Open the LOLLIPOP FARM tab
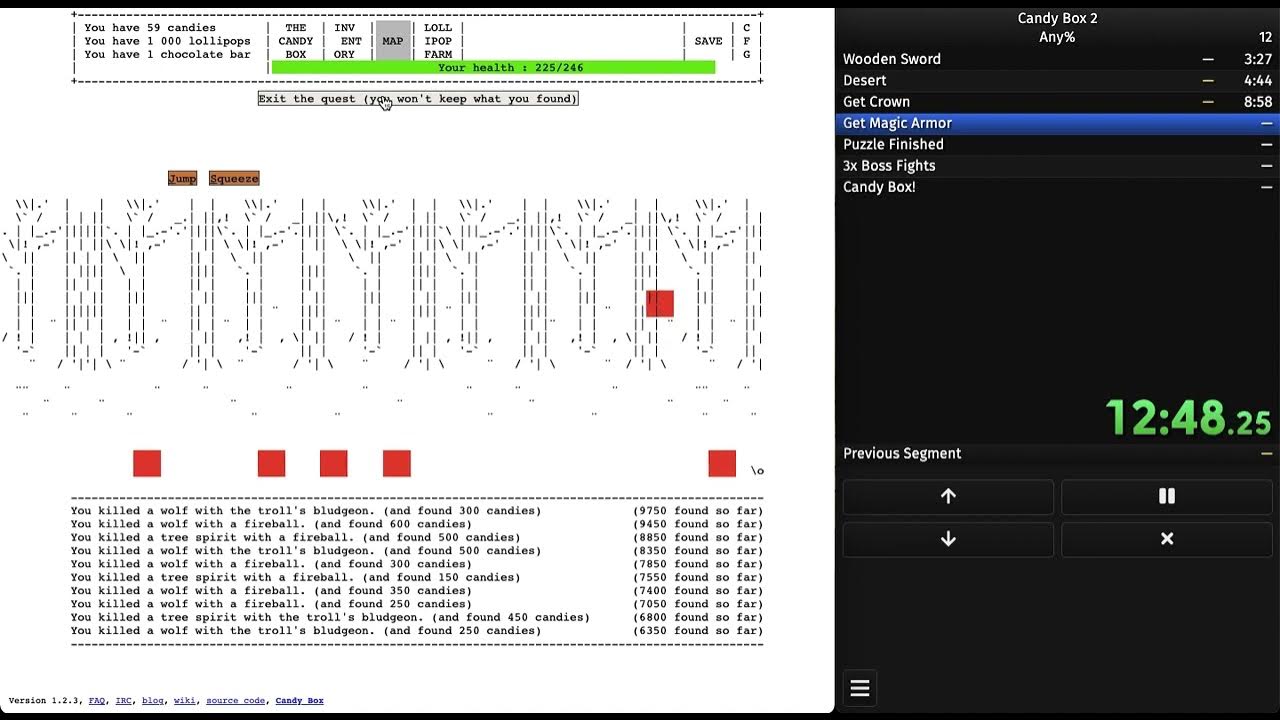 tap(438, 41)
